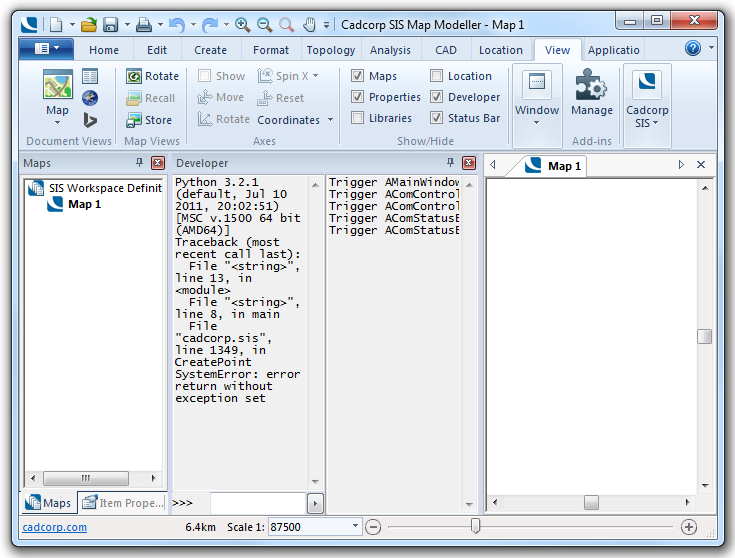Image resolution: width=735 pixels, height=558 pixels.
Task: Open the table view icon in Document Views
Action: click(90, 76)
